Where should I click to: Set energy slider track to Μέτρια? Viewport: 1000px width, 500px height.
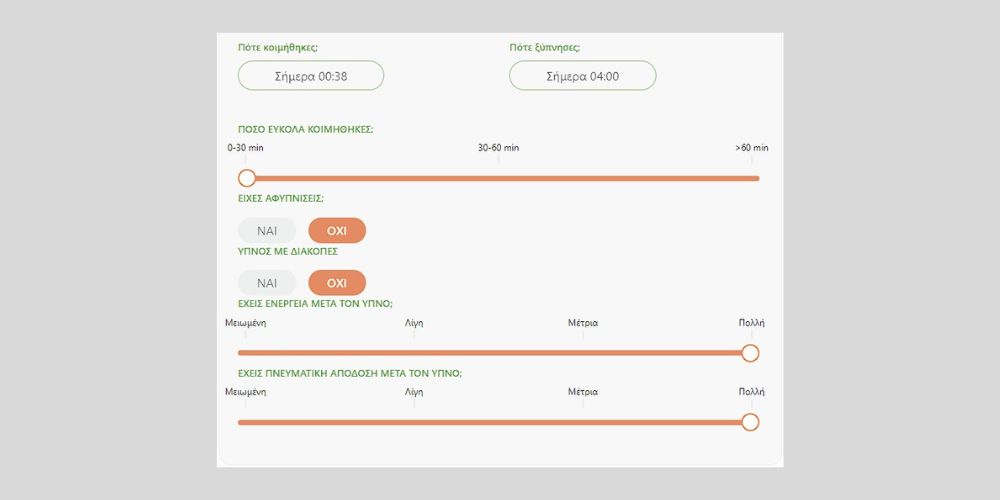click(x=583, y=353)
